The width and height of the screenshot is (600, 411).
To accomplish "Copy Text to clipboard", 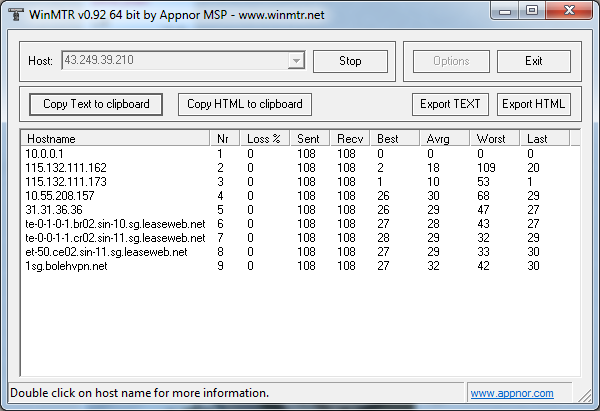I will 96,104.
